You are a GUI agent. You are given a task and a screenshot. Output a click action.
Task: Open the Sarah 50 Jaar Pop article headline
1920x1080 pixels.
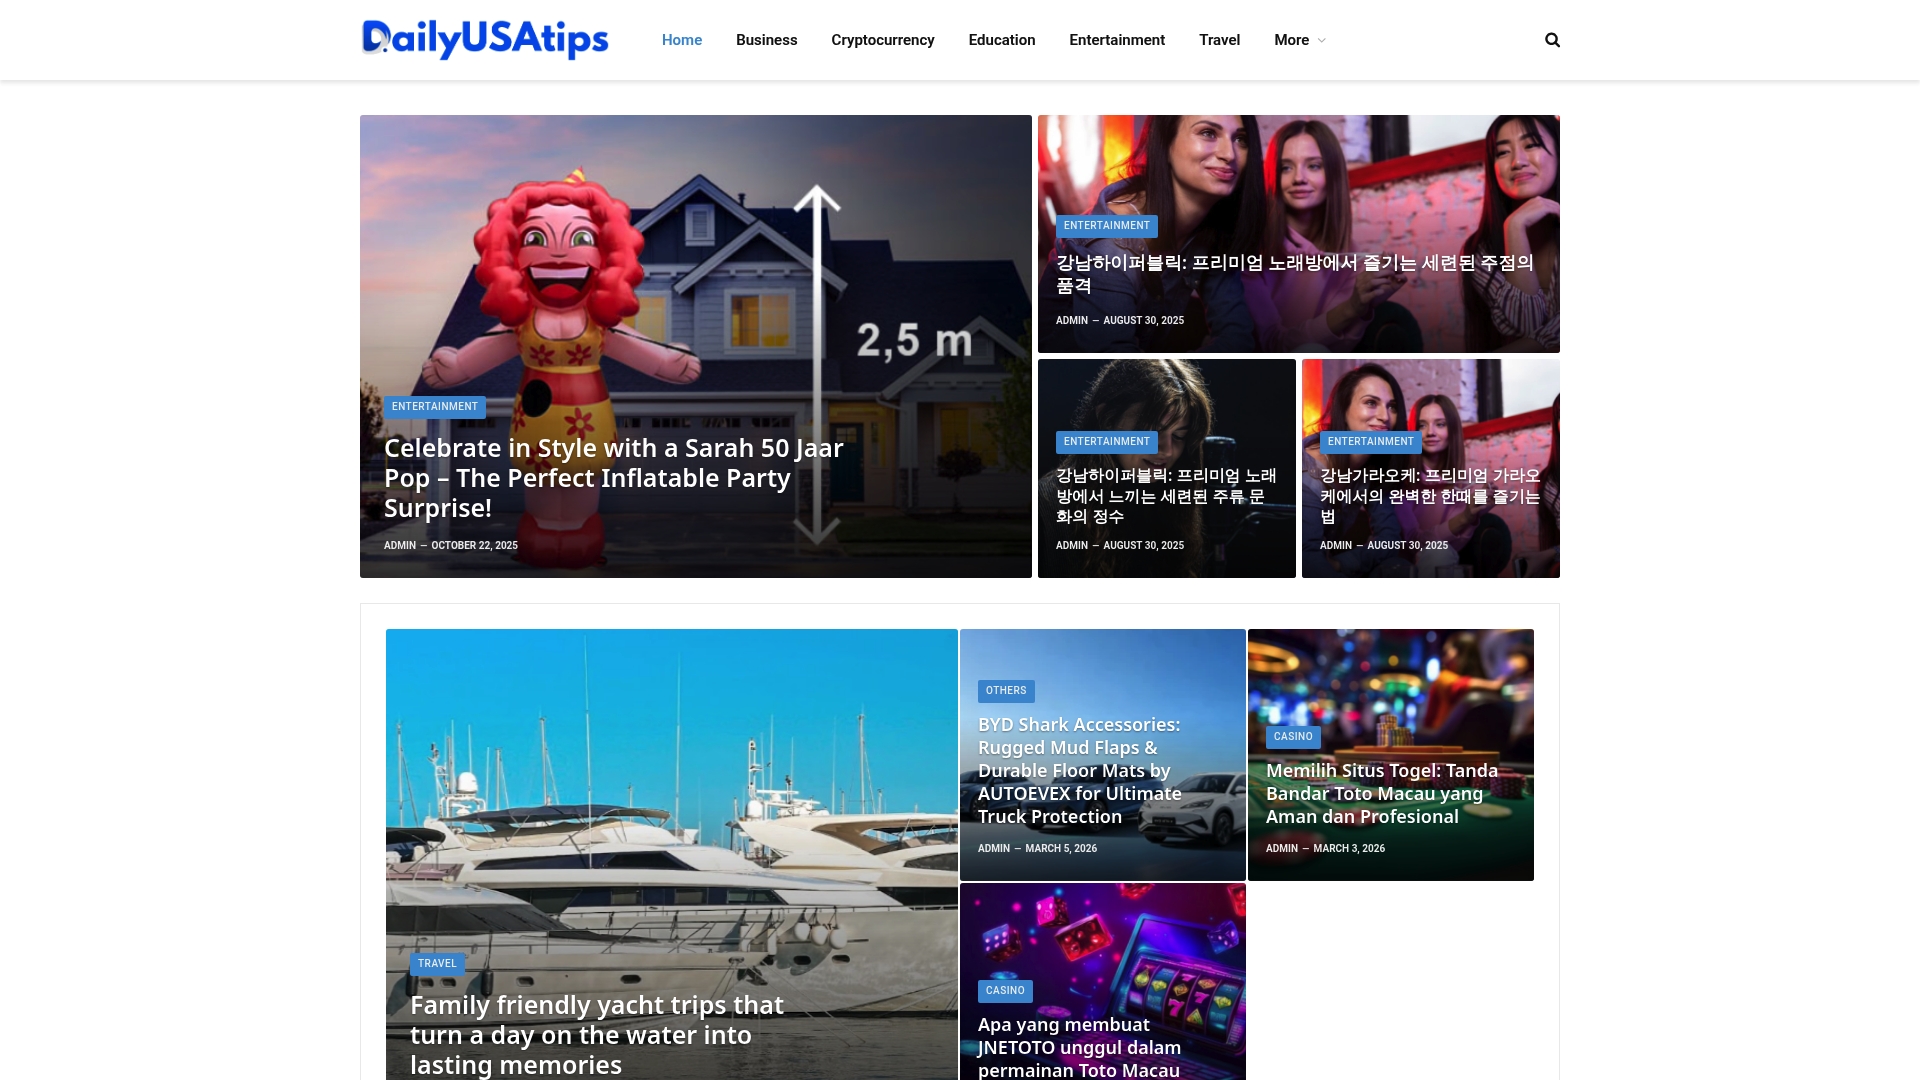click(613, 477)
